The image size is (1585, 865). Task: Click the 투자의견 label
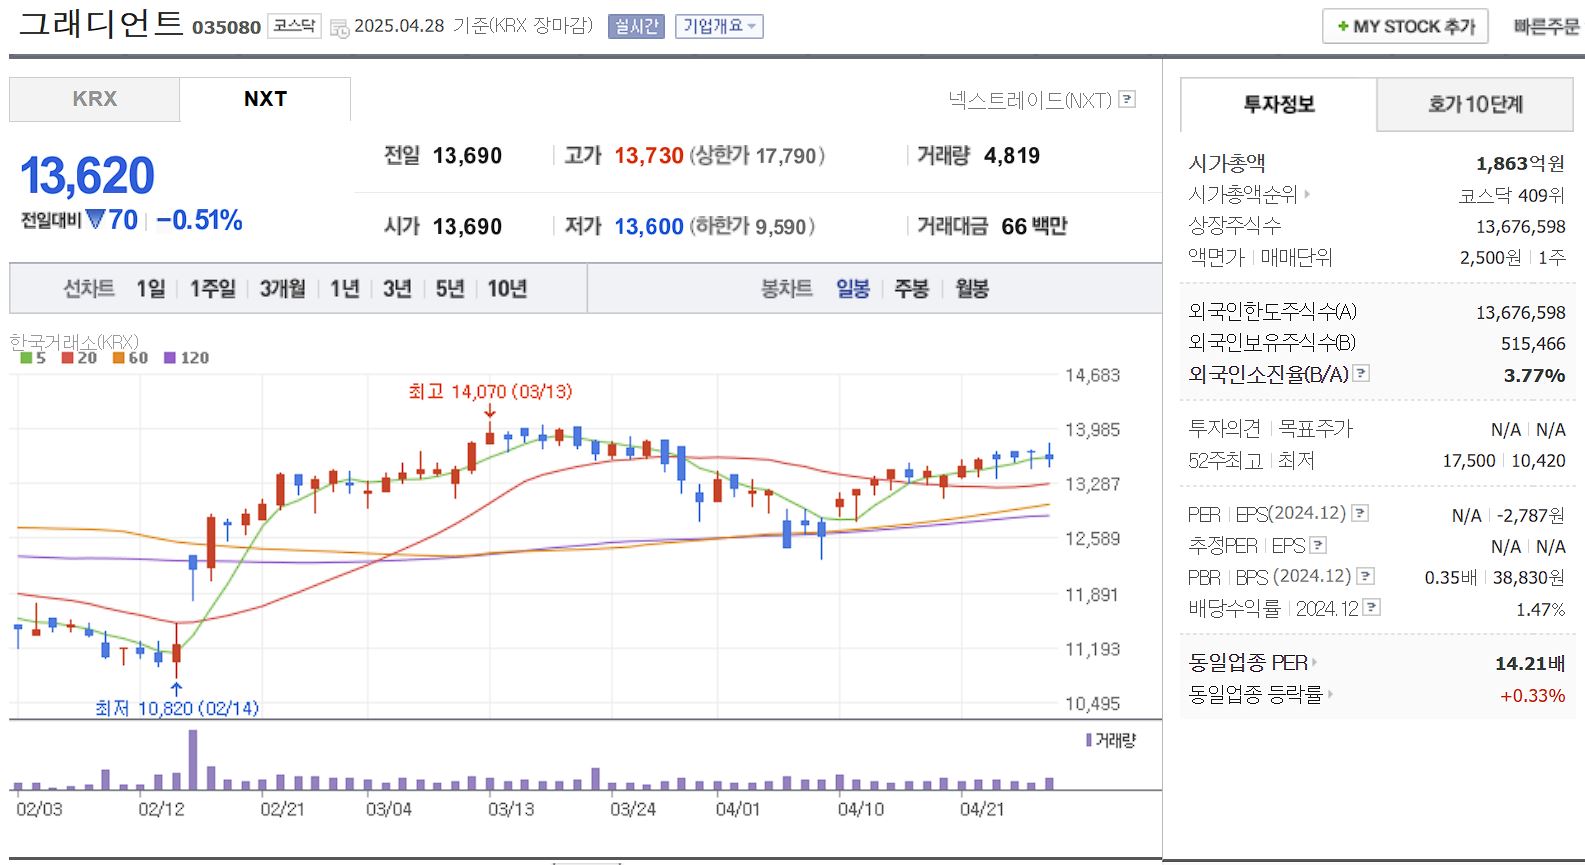(1224, 429)
